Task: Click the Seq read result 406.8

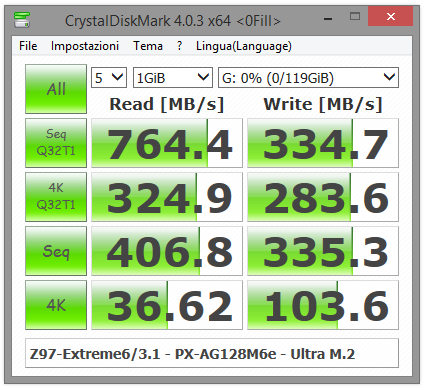Action: [x=167, y=251]
